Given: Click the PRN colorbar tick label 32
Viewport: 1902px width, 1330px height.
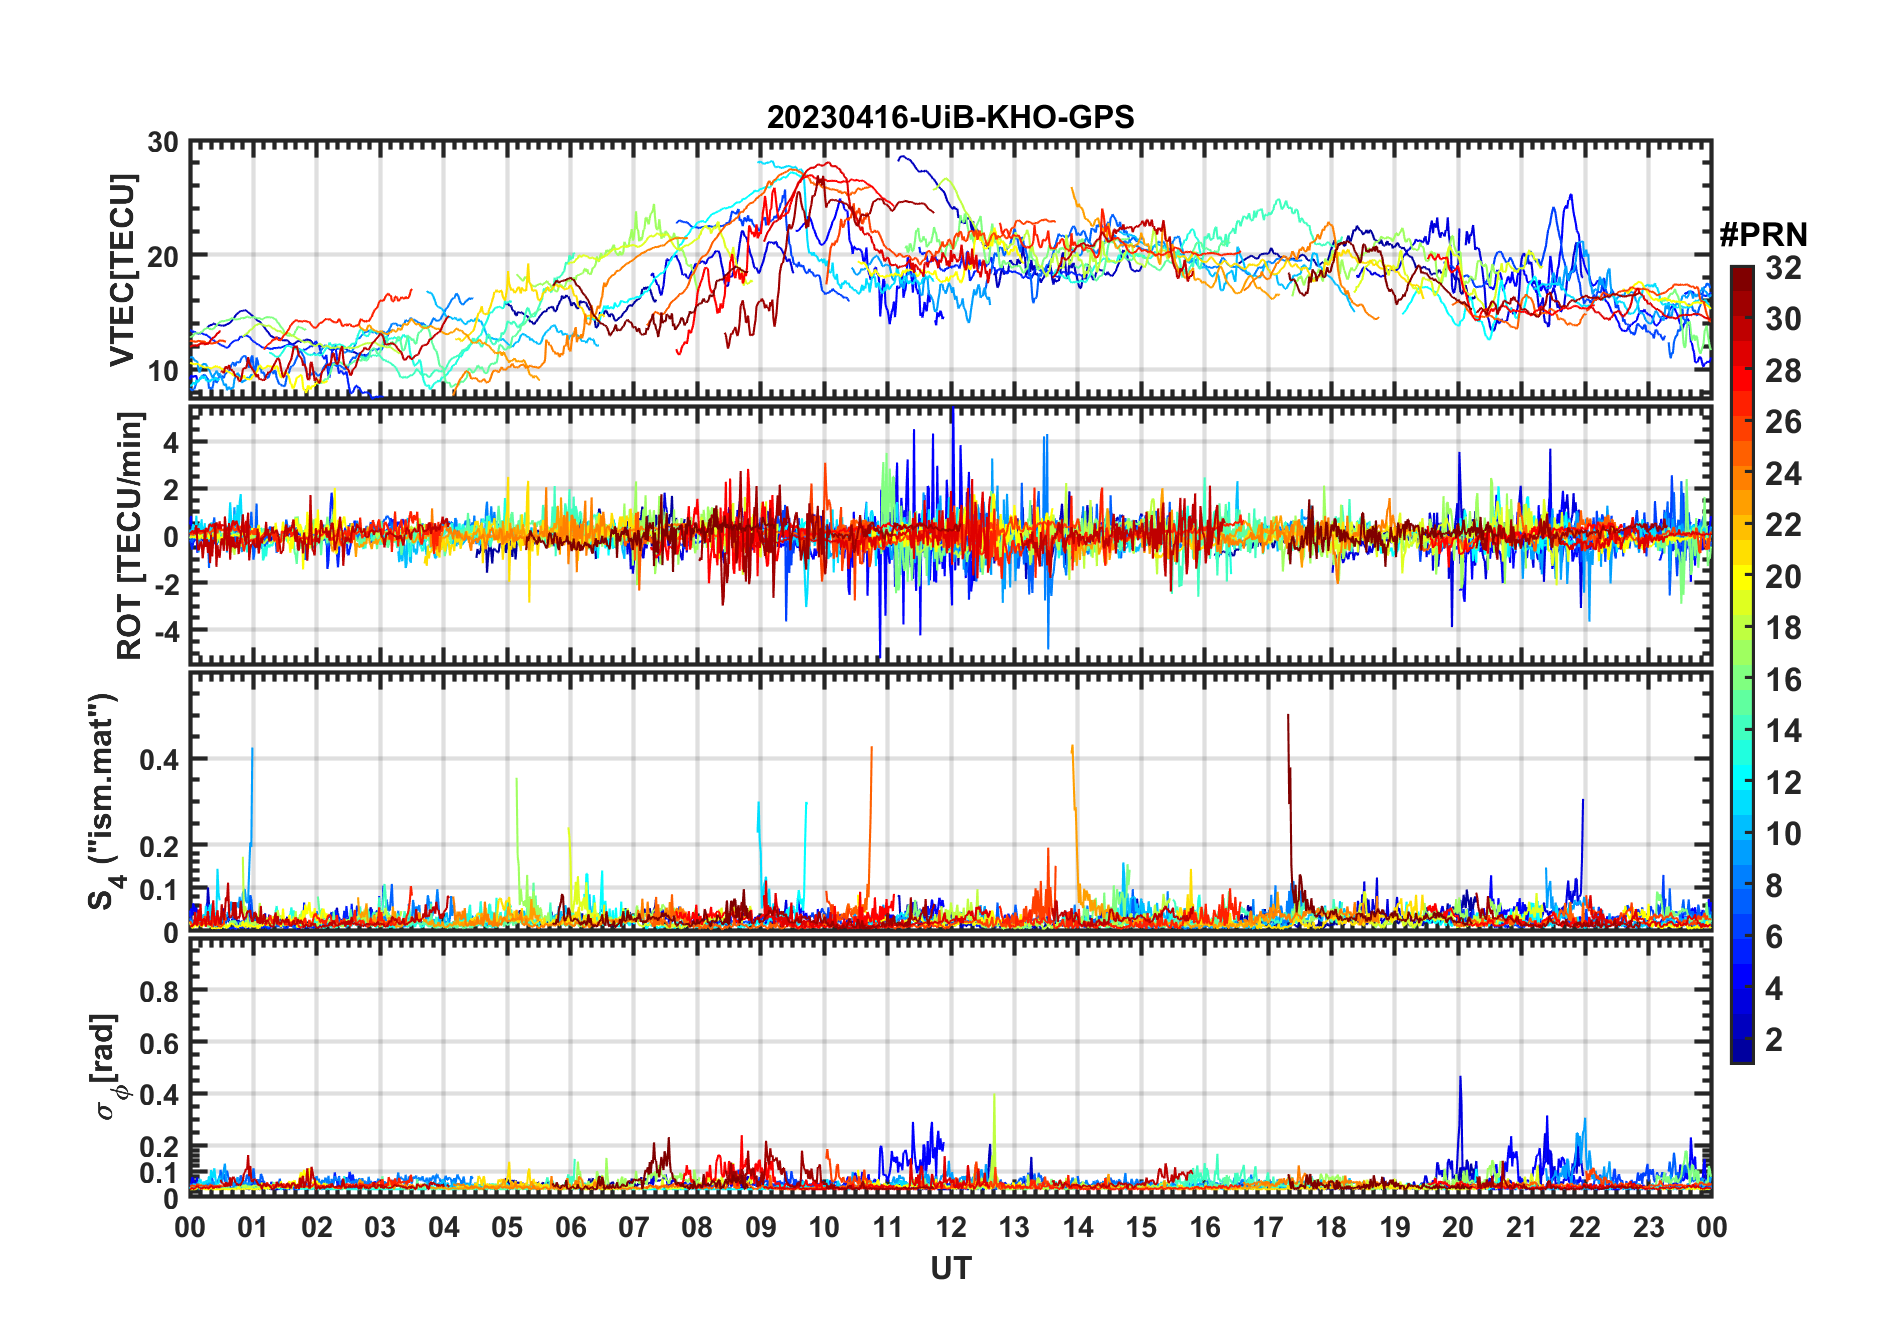Looking at the screenshot, I should point(1783,268).
